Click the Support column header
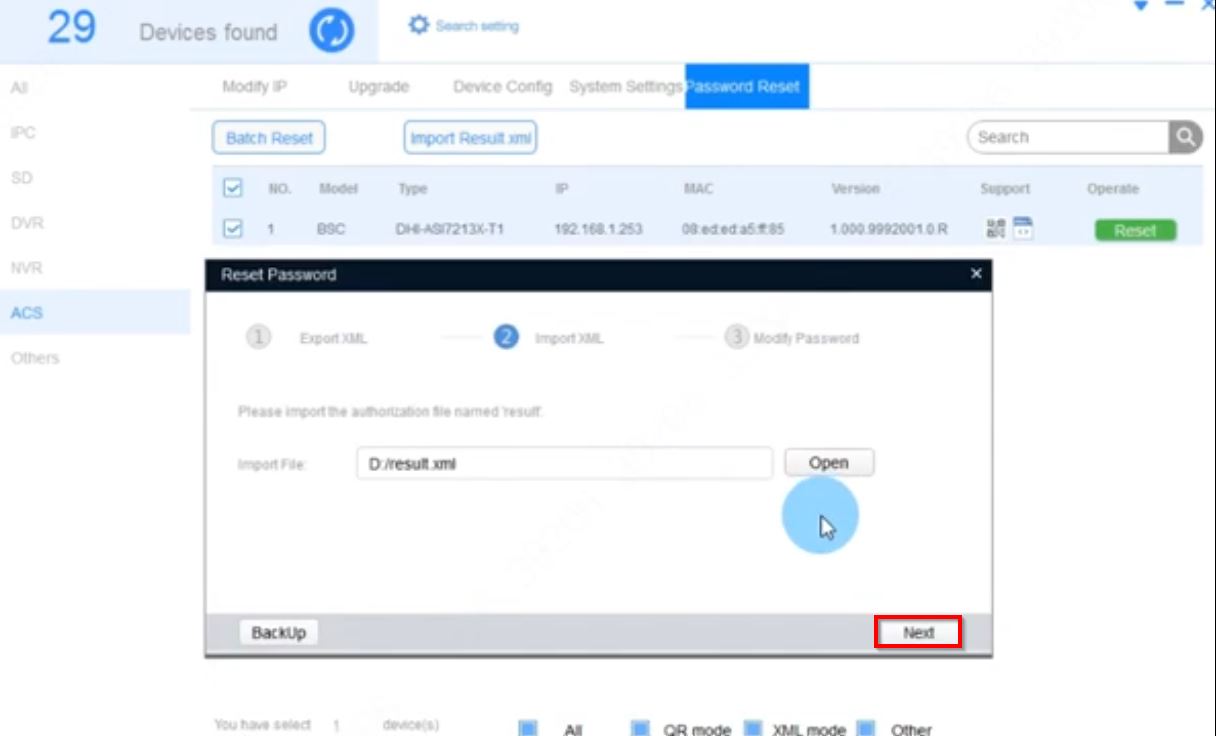This screenshot has height=736, width=1216. click(1005, 188)
